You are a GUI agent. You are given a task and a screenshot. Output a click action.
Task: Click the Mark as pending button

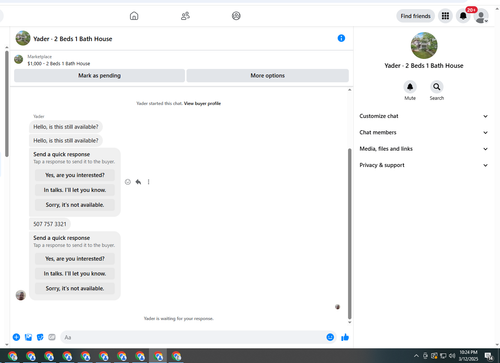99,75
